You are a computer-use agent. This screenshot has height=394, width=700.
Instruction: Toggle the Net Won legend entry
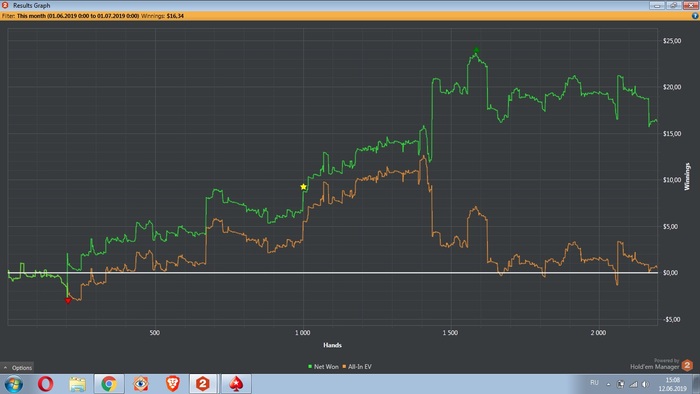click(323, 367)
